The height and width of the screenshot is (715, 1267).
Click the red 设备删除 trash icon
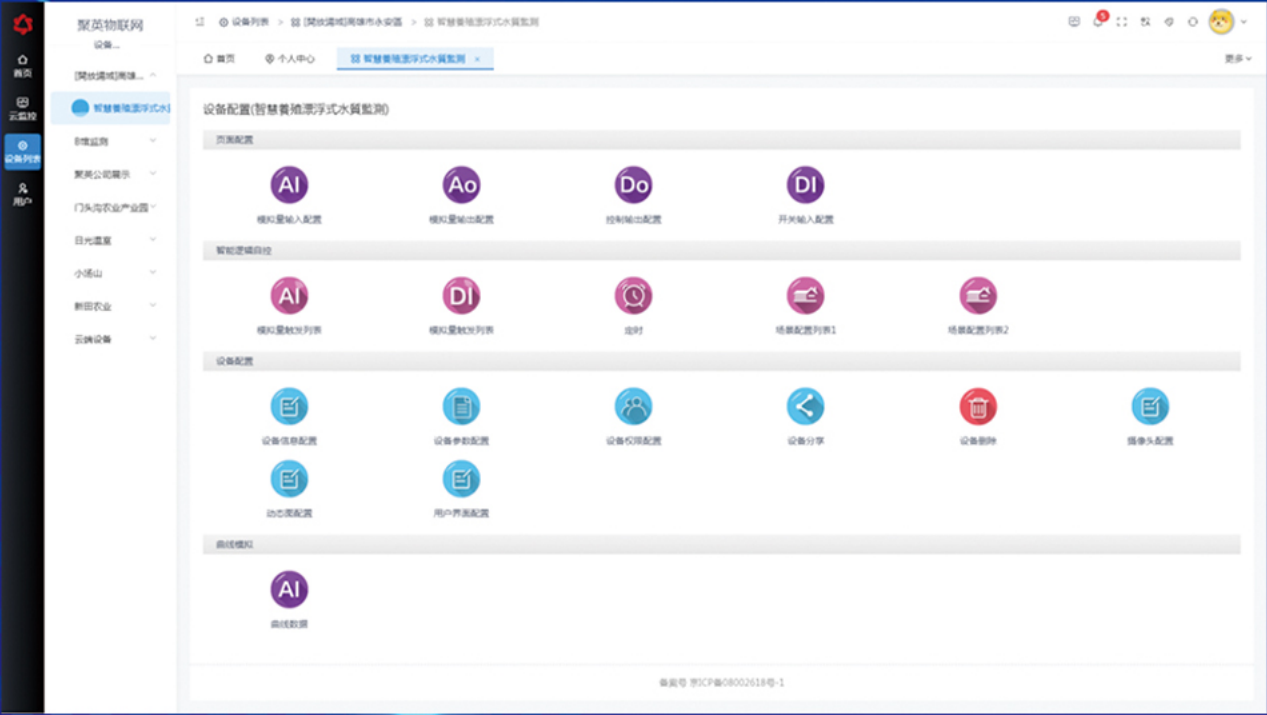978,407
